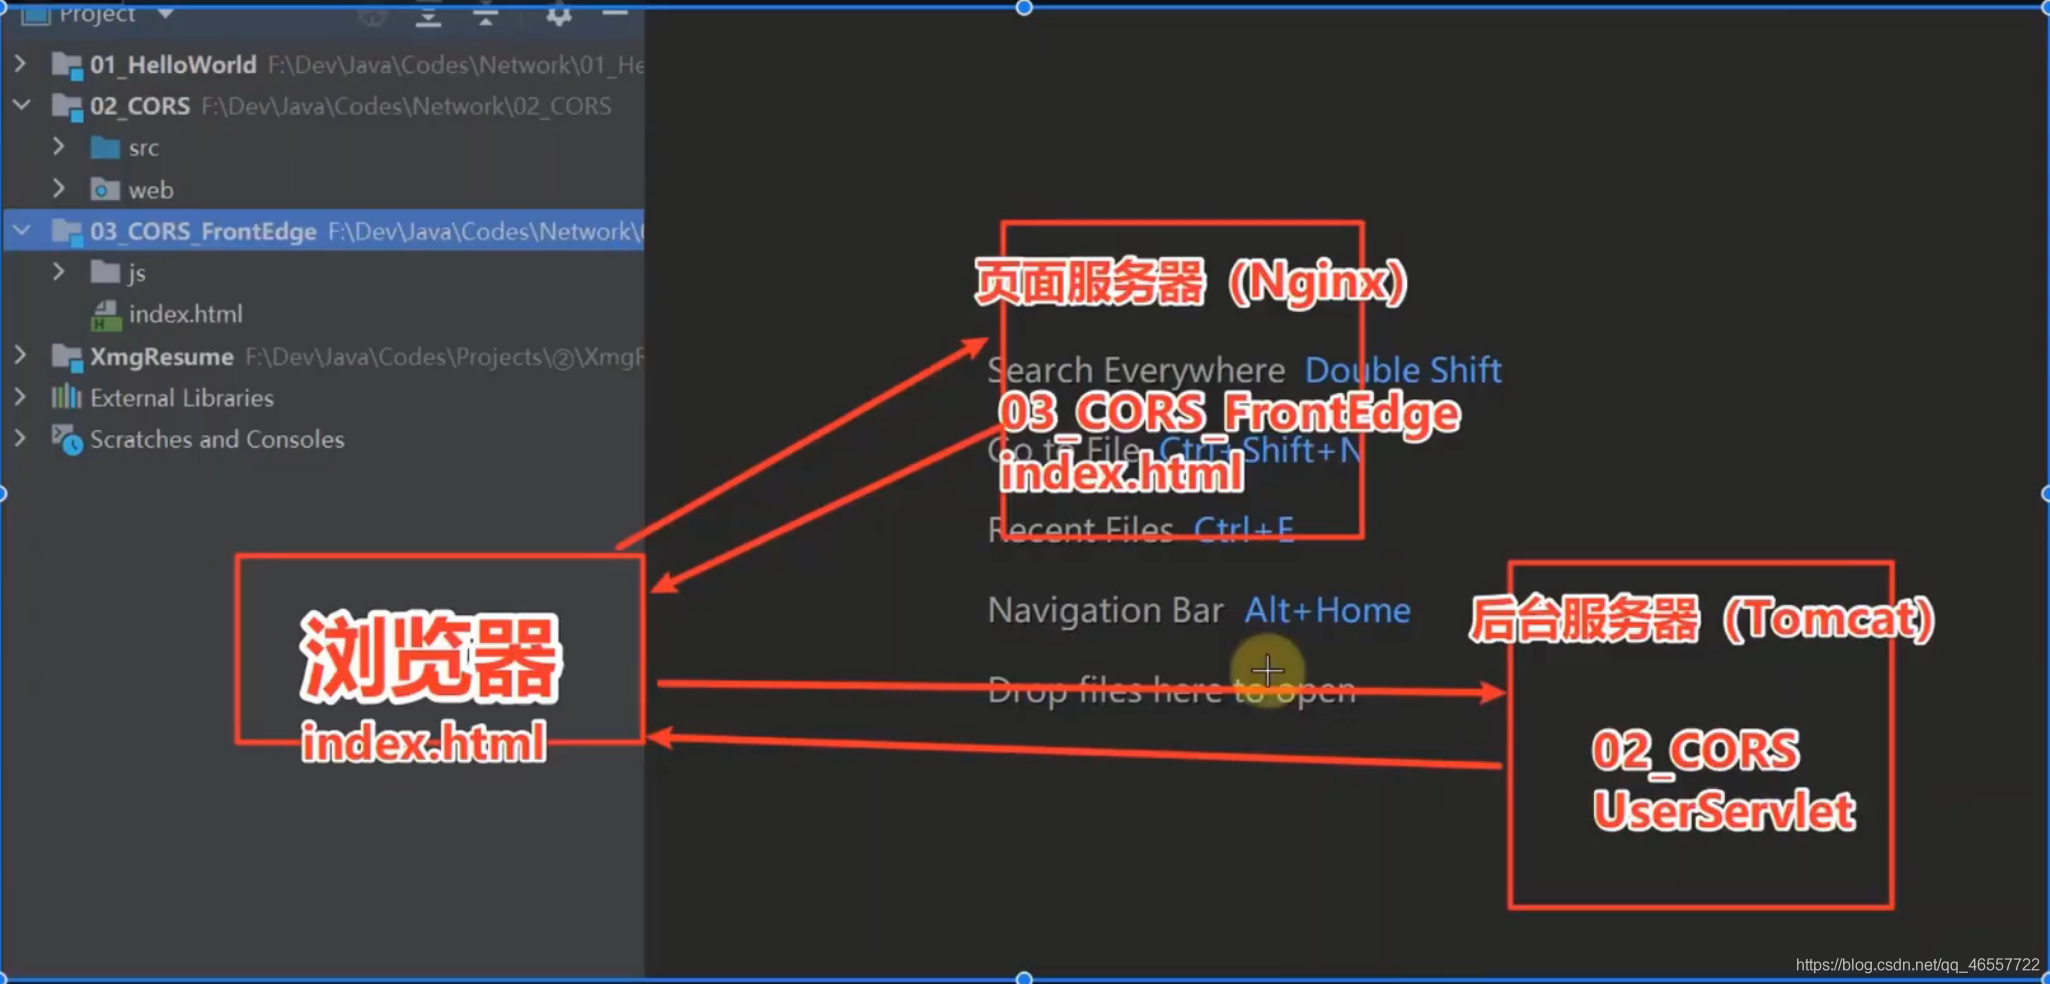Expand External Libraries node
The image size is (2050, 984).
coord(20,397)
